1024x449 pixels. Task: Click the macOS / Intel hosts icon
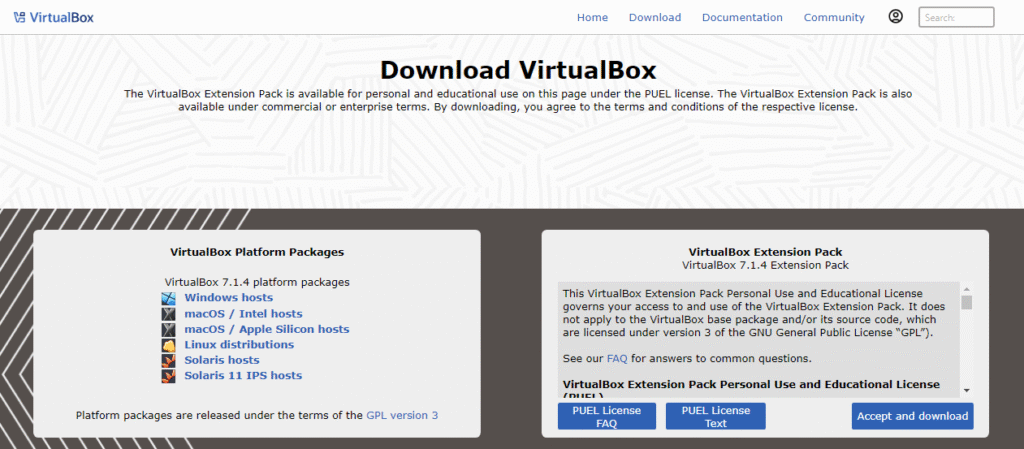pyautogui.click(x=169, y=314)
